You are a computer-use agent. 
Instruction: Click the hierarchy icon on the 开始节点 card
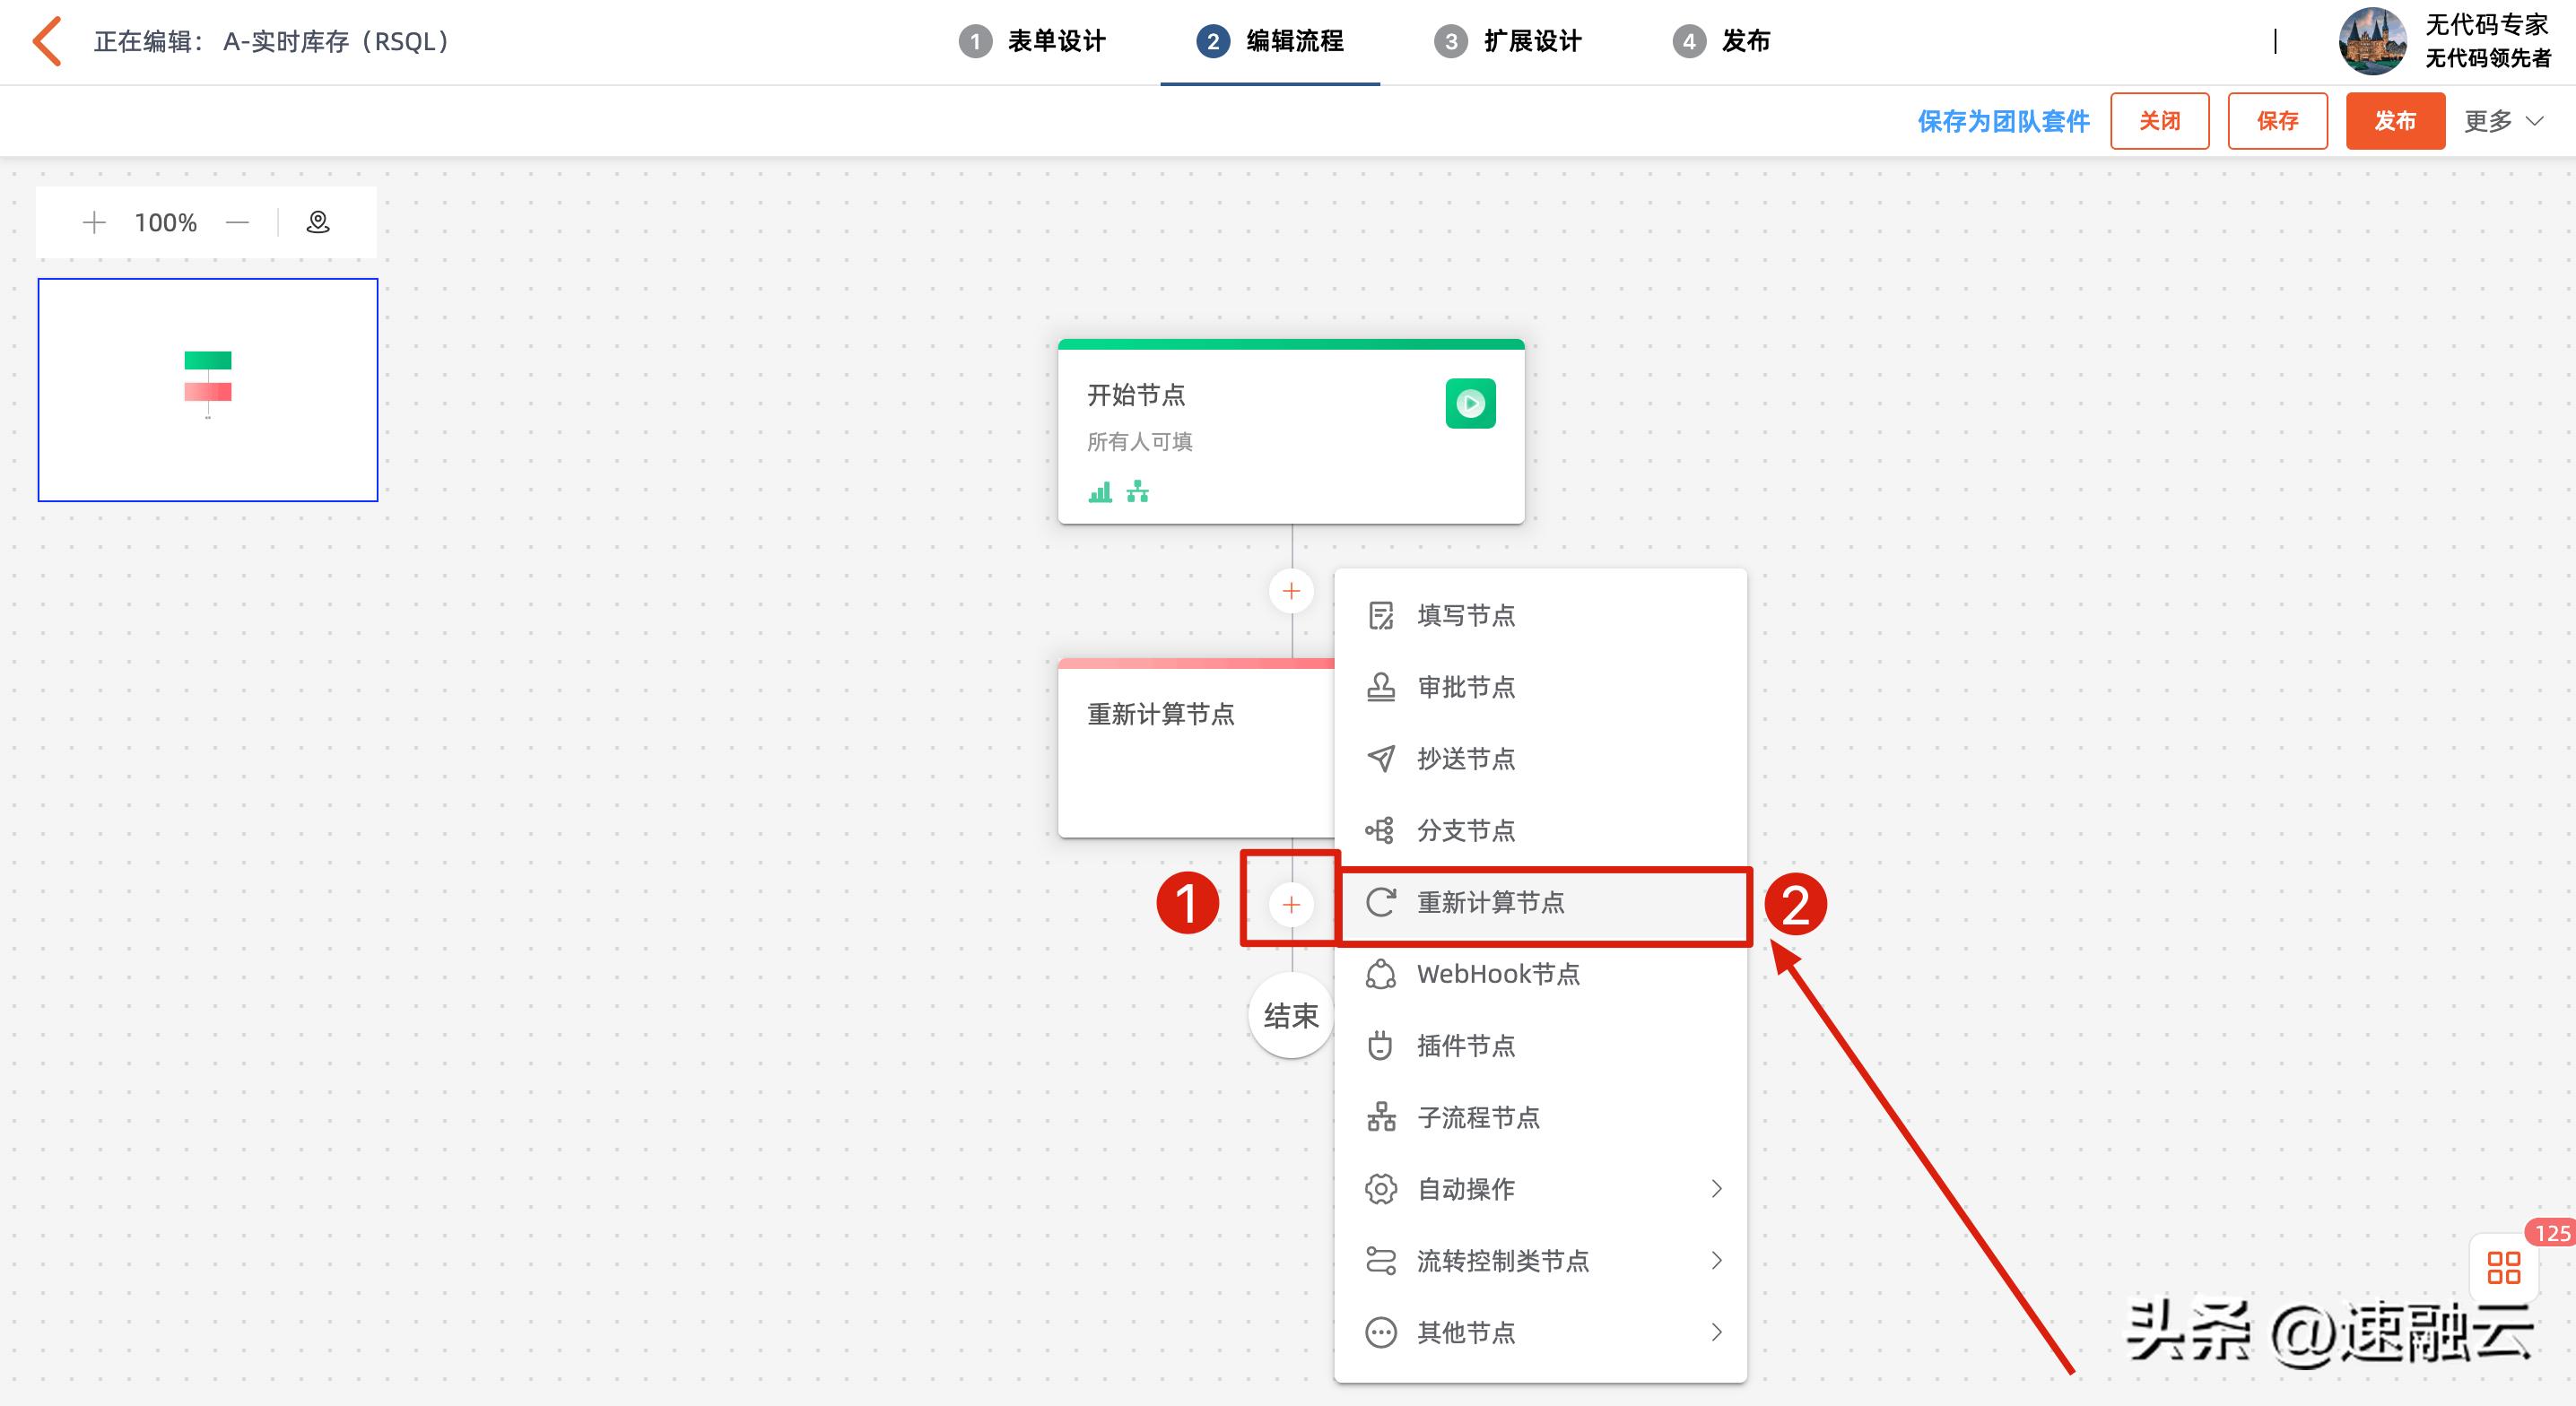(x=1136, y=491)
